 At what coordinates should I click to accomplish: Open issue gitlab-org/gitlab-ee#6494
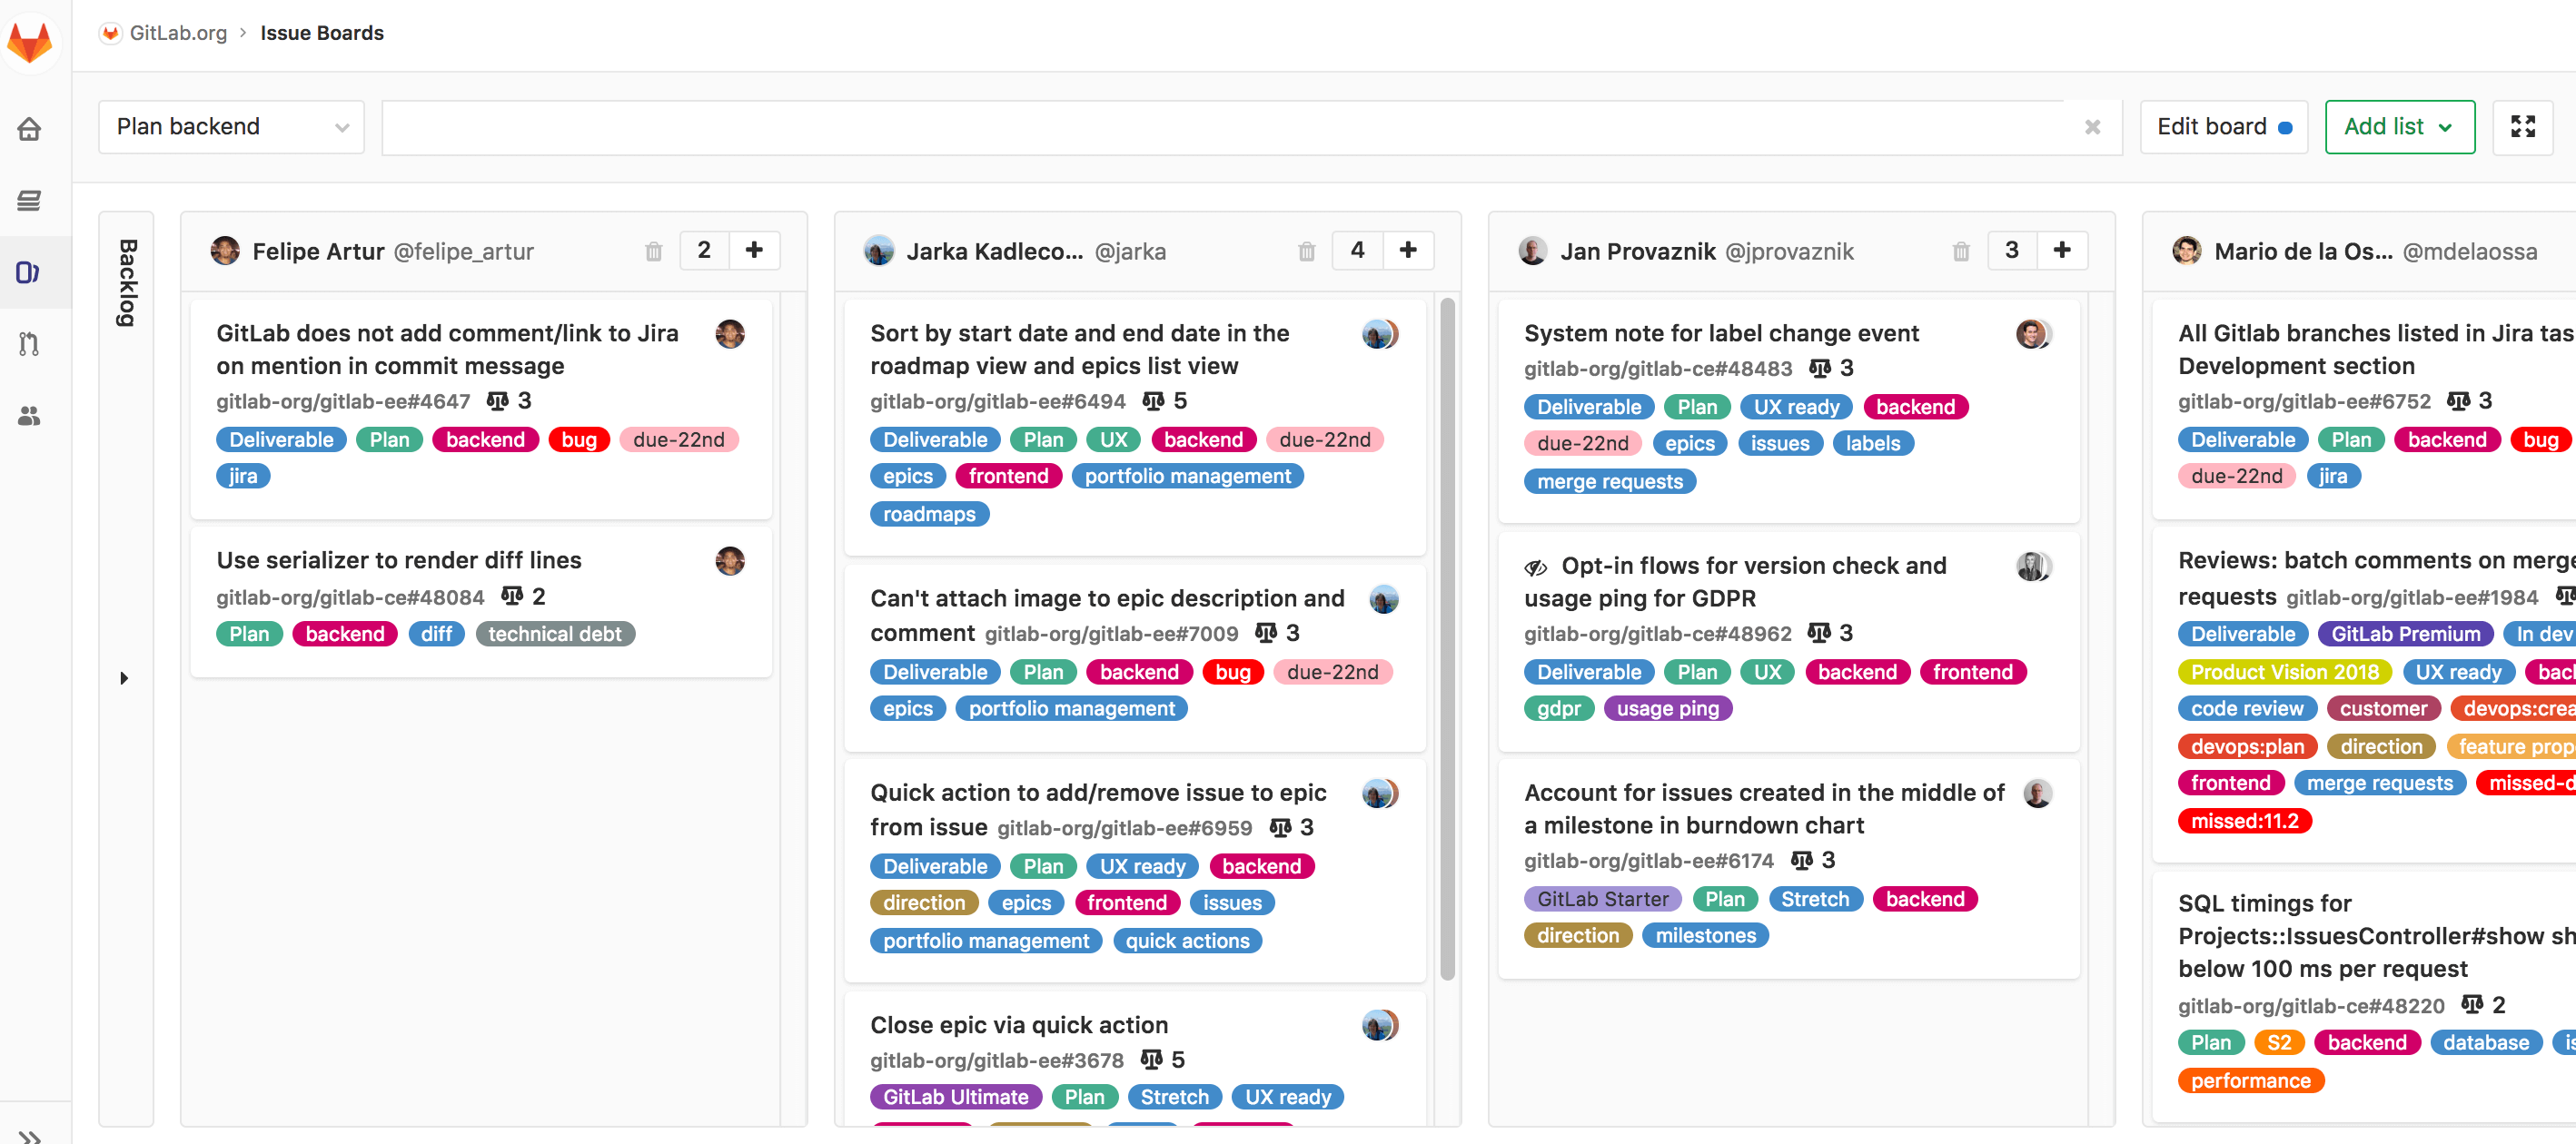tap(1001, 401)
